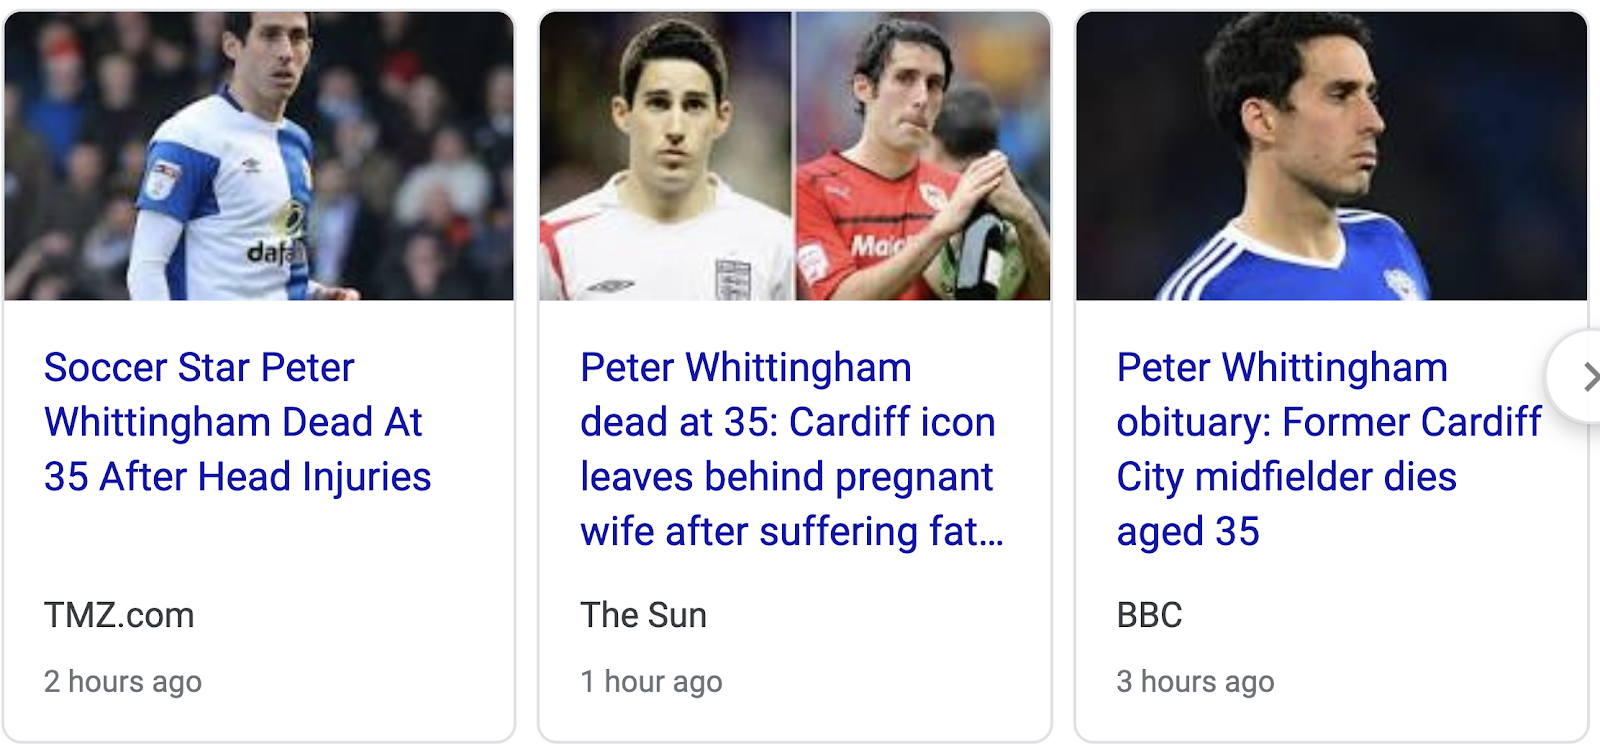Open the TMZ story photo with blue-white kit
The height and width of the screenshot is (748, 1600).
click(x=259, y=156)
